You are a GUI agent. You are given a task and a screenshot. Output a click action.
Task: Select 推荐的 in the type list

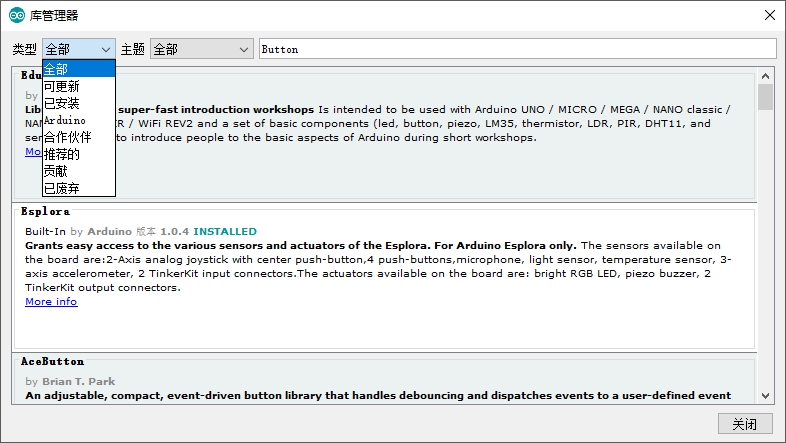tap(79, 154)
